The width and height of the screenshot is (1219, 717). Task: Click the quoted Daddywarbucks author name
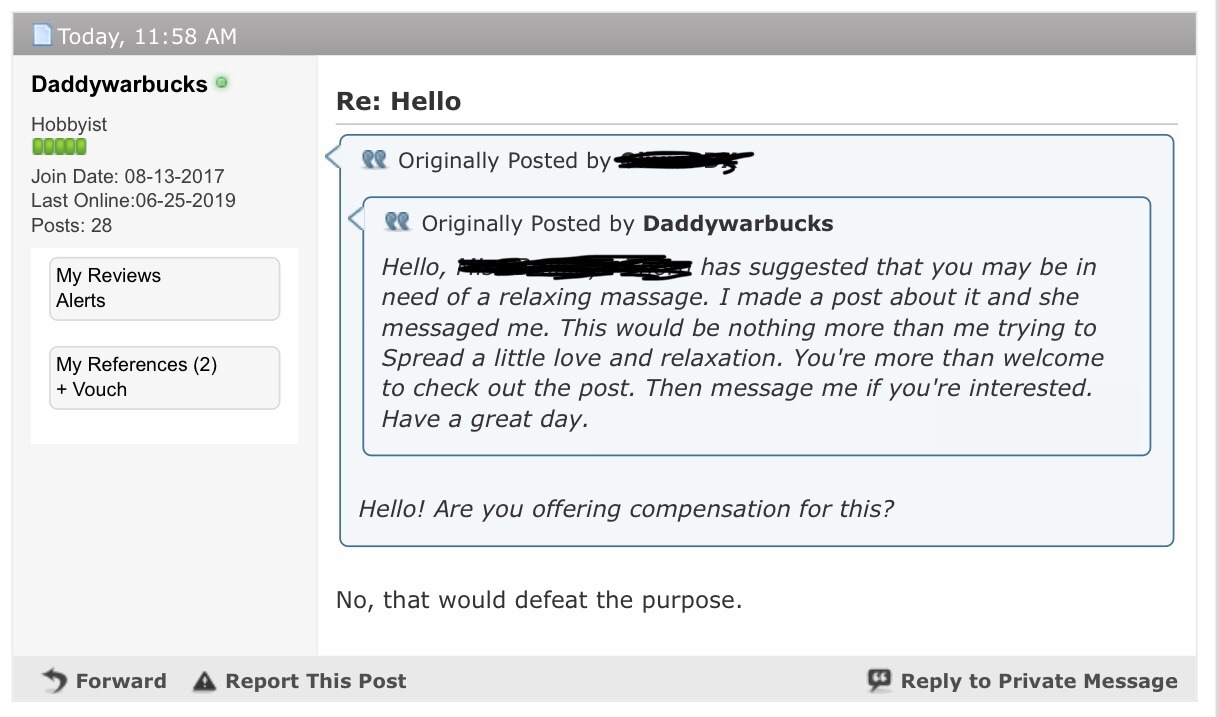[737, 223]
